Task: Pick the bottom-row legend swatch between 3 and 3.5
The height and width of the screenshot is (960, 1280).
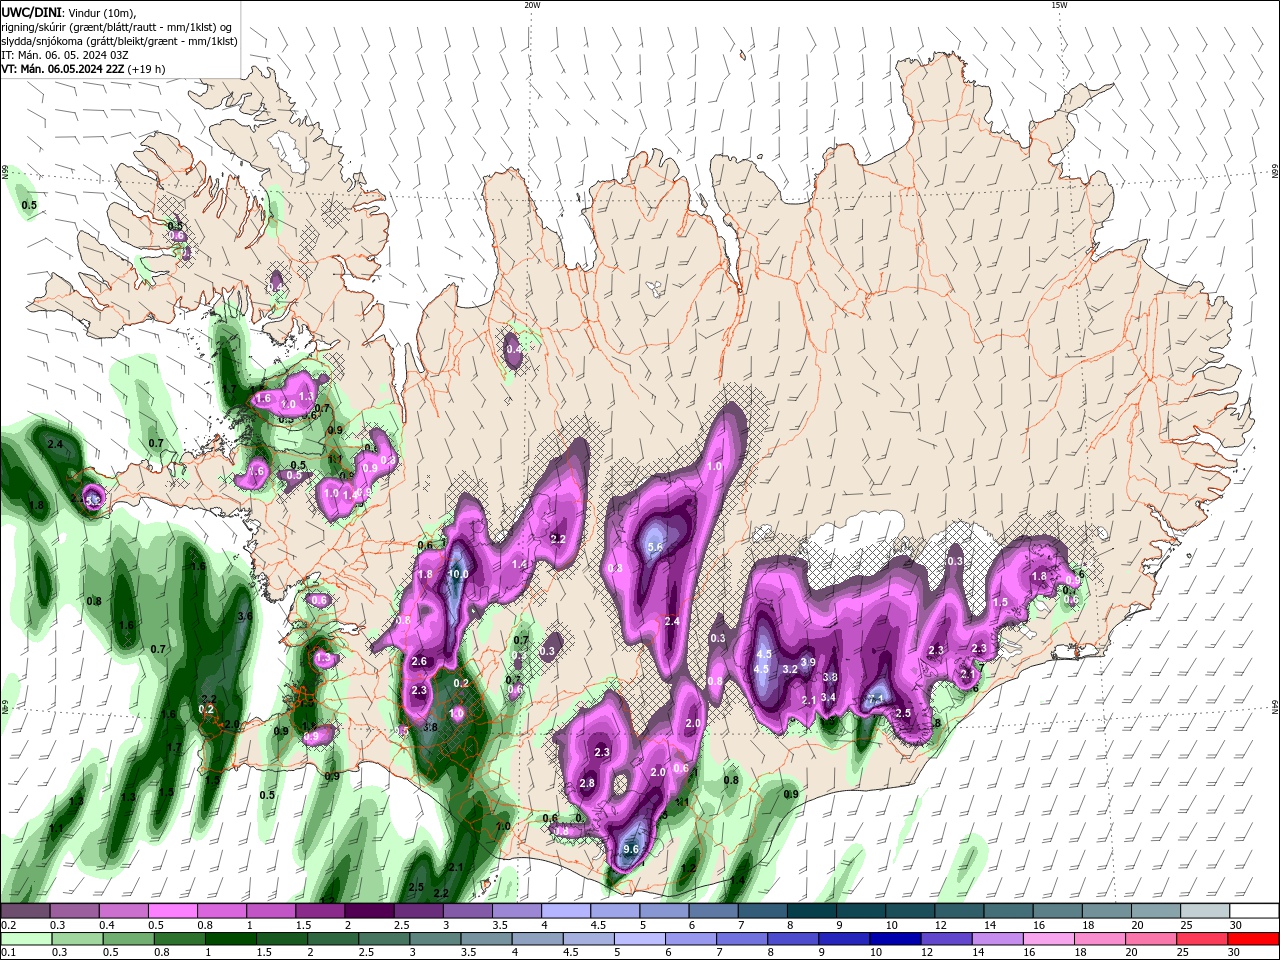Action: coord(435,939)
